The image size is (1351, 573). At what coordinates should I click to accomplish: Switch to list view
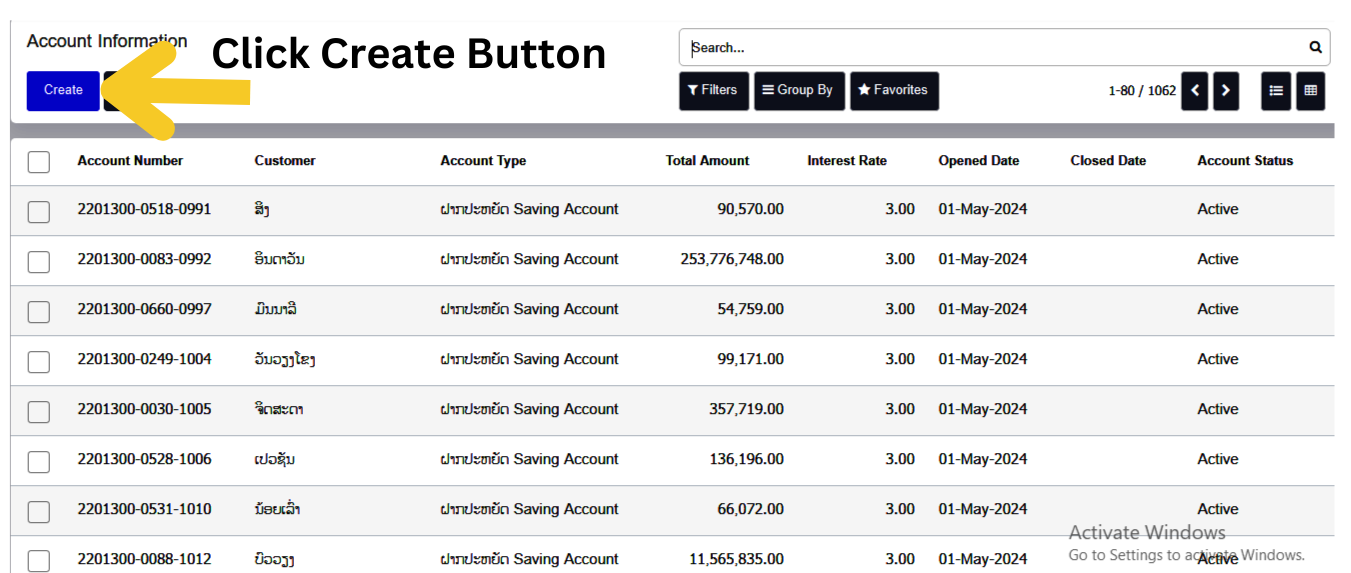click(x=1276, y=91)
